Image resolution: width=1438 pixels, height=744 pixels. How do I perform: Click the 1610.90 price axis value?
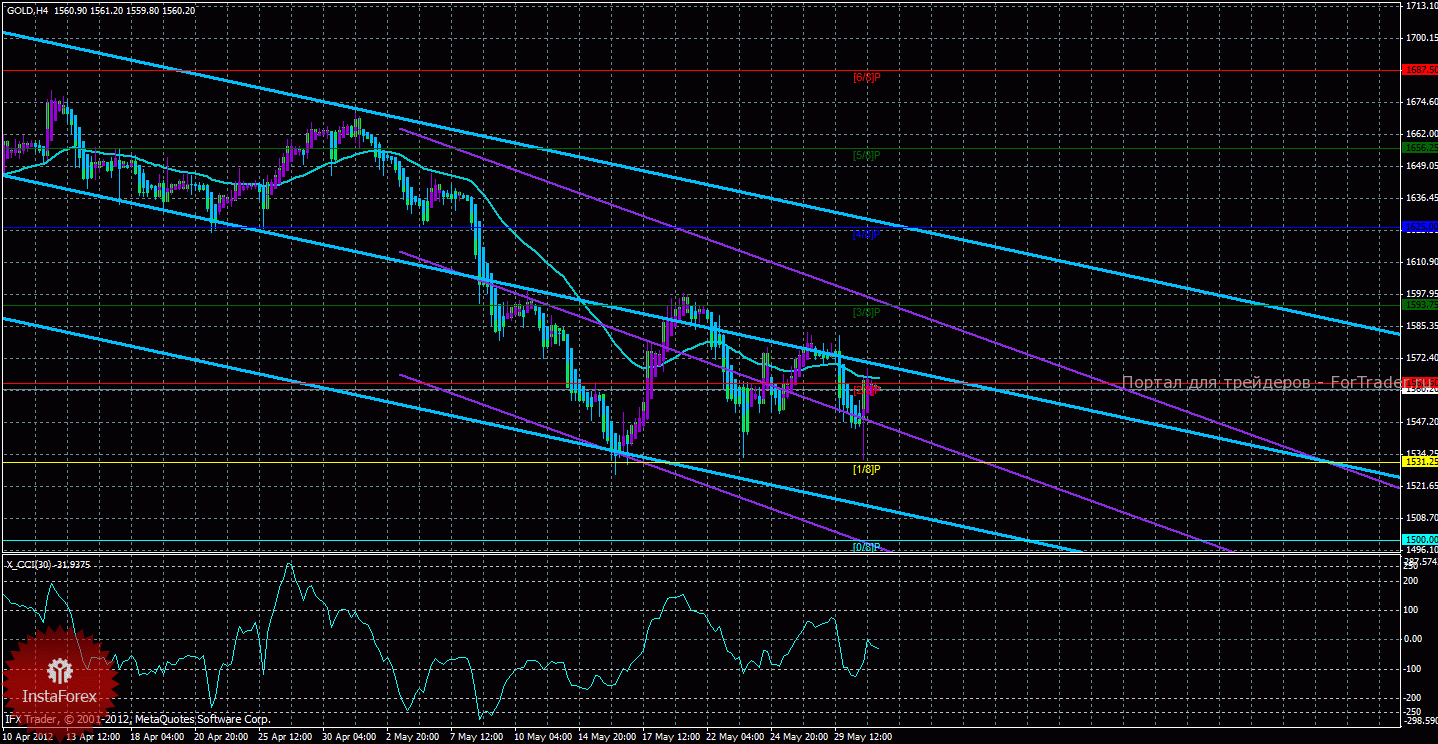[x=1421, y=262]
